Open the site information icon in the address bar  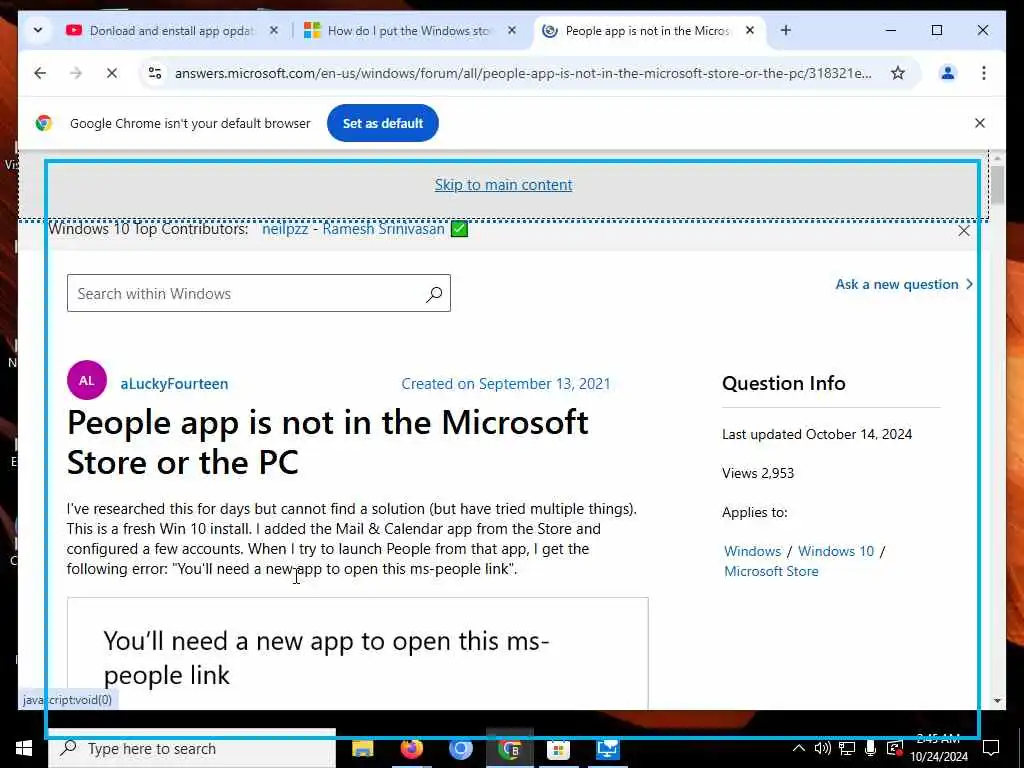coord(155,73)
